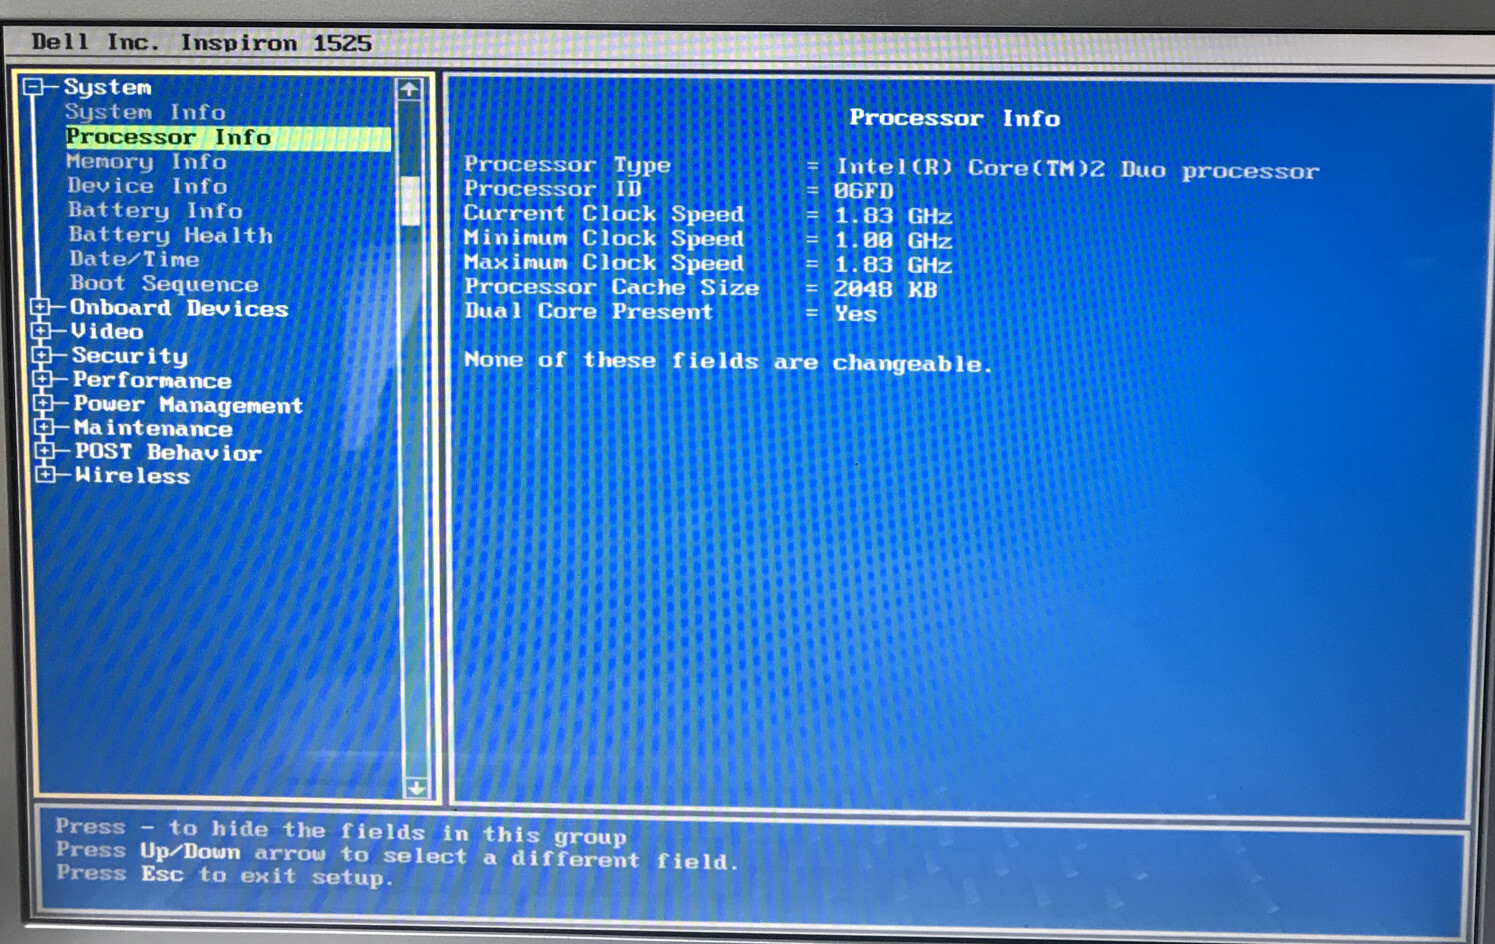Click the Processor Type label

tap(567, 164)
